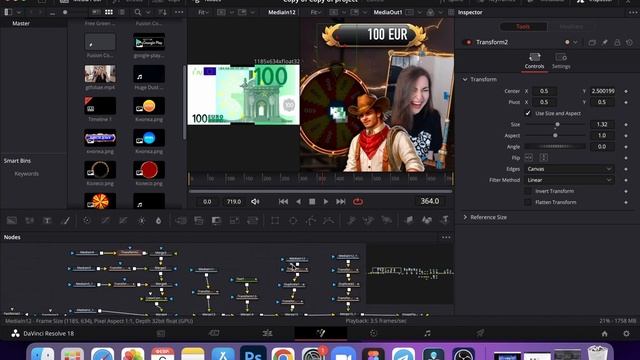Viewport: 640px width, 360px height.
Task: Enable Flatten Transform checkbox
Action: tap(528, 202)
